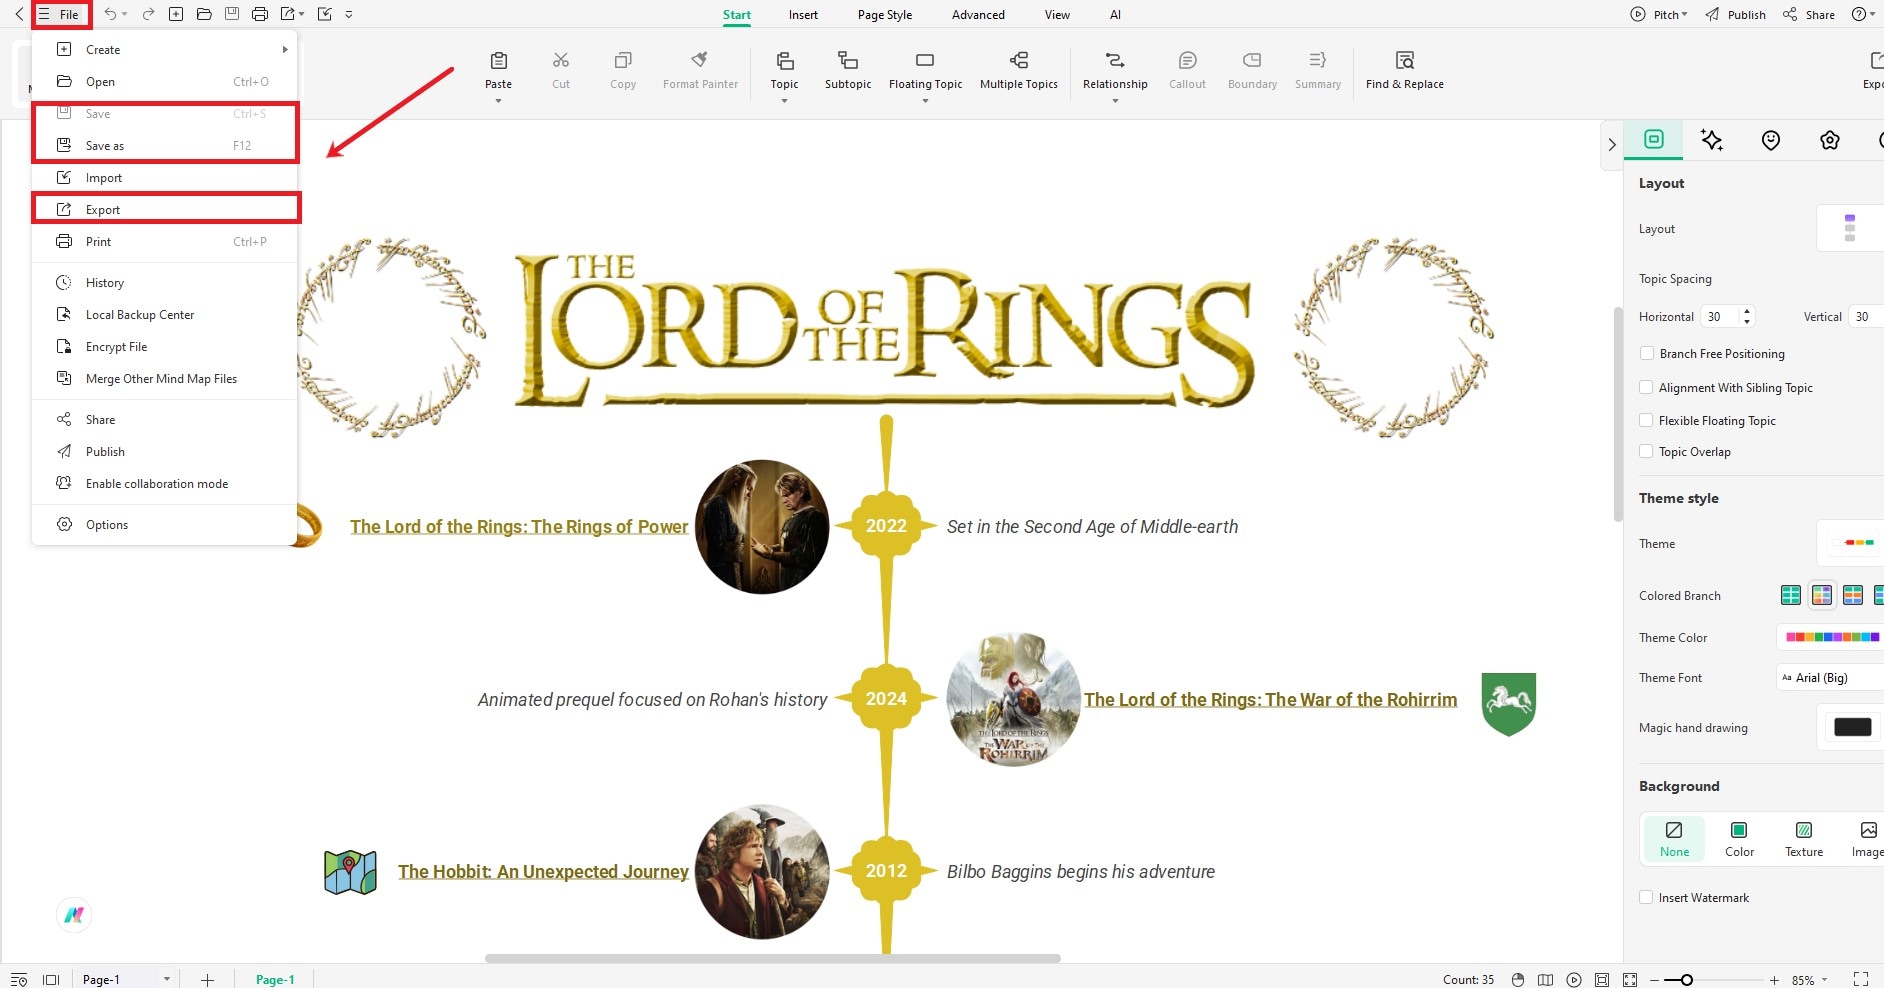
Task: Open the hexagon settings panel tab
Action: pyautogui.click(x=1829, y=140)
